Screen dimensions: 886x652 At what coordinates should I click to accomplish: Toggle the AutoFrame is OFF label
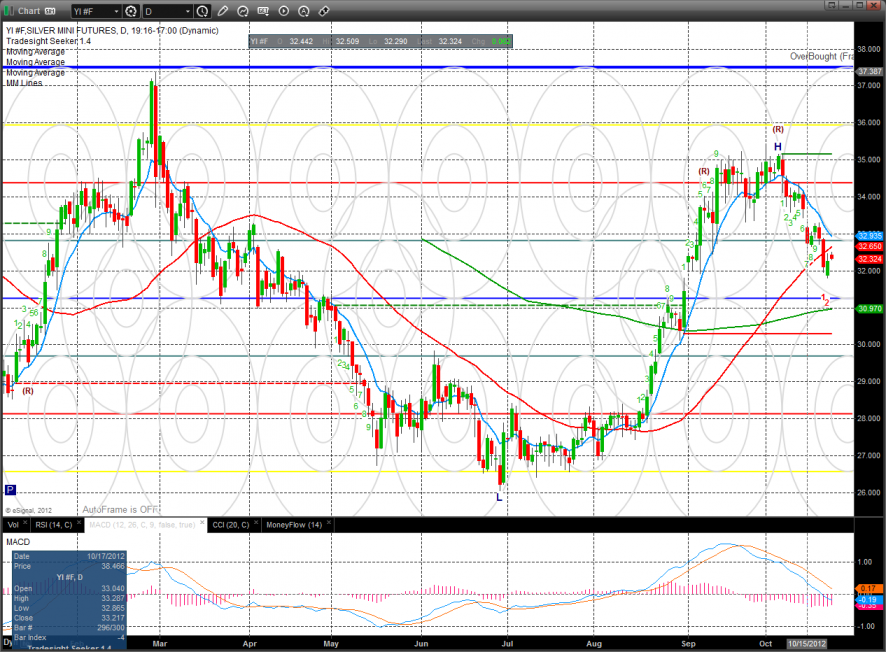(121, 509)
